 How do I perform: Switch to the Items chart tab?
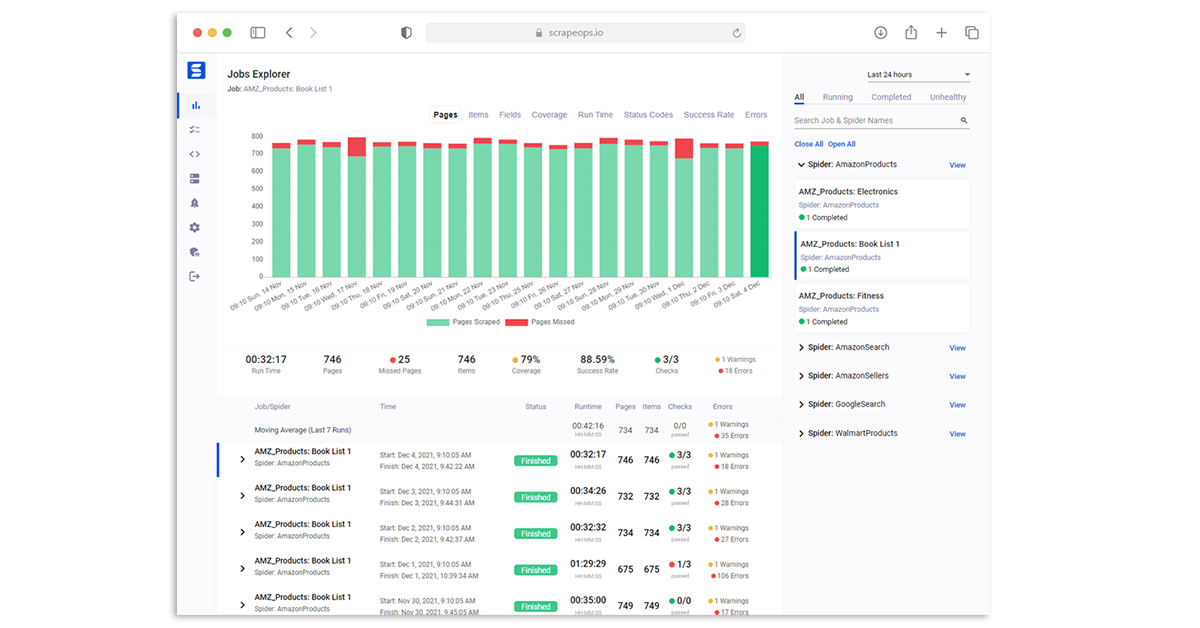tap(478, 115)
